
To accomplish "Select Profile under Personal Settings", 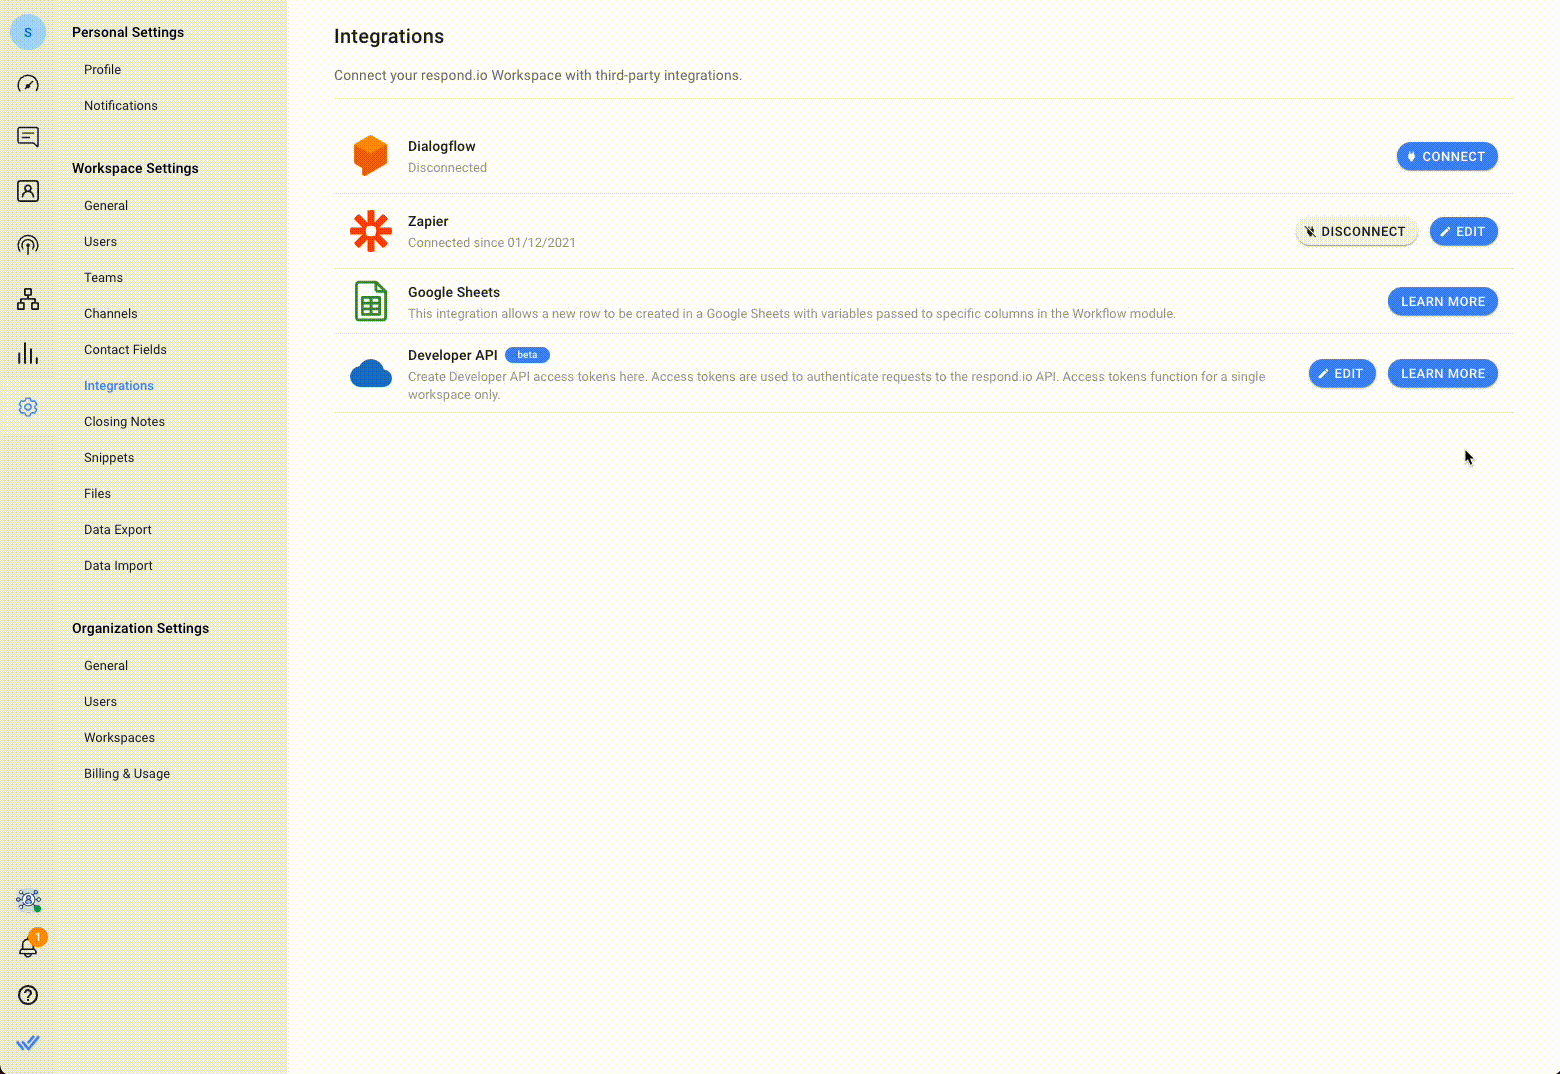I will click(102, 70).
